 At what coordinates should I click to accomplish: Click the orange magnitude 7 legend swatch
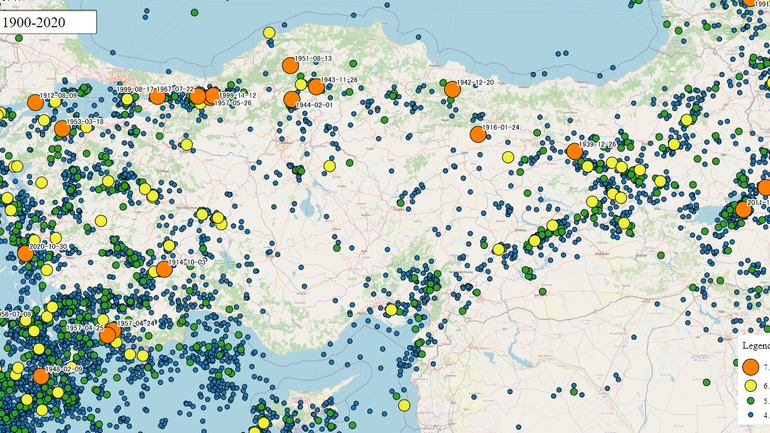[x=750, y=367]
